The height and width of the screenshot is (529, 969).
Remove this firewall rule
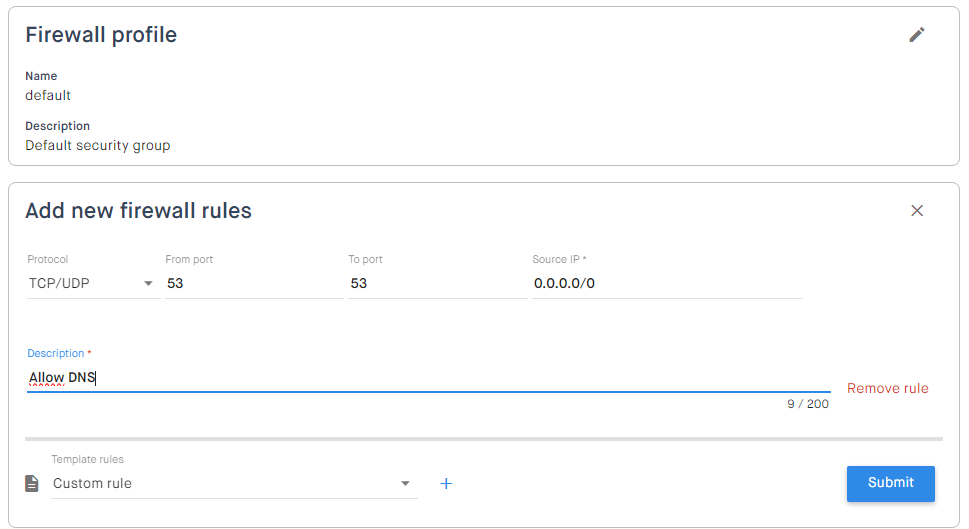(887, 389)
